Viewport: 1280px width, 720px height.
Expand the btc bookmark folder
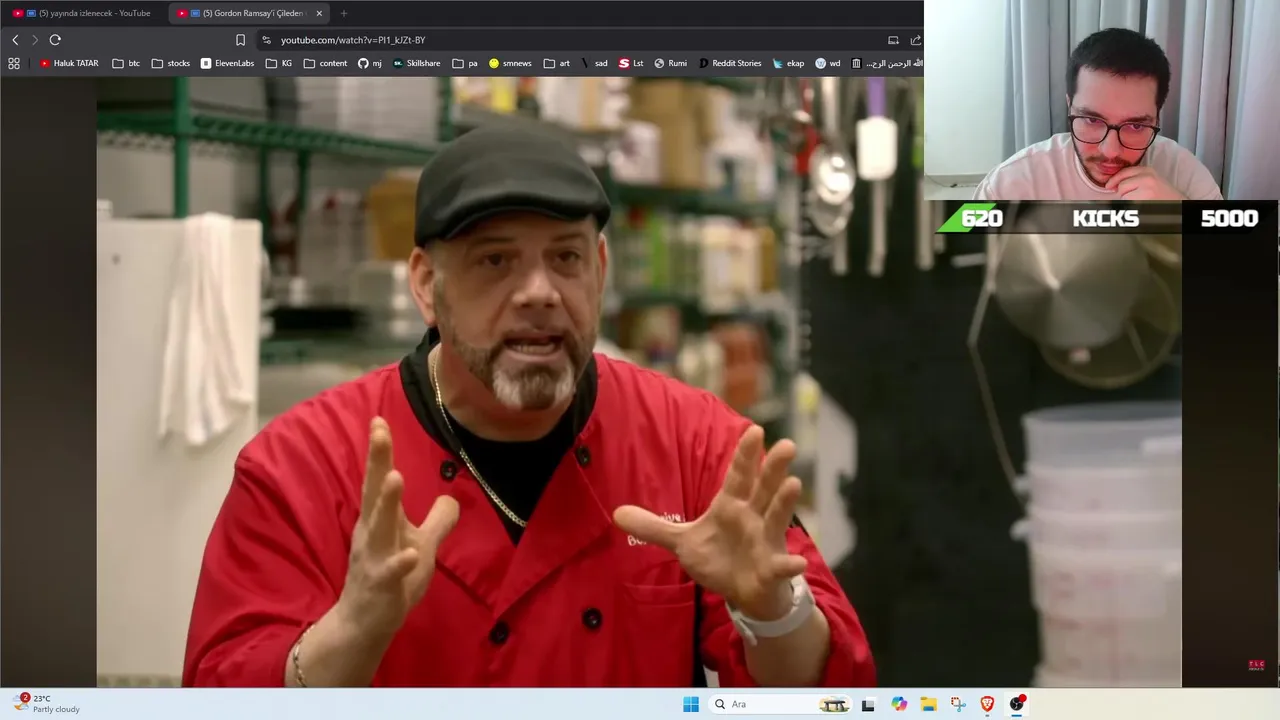pos(126,63)
